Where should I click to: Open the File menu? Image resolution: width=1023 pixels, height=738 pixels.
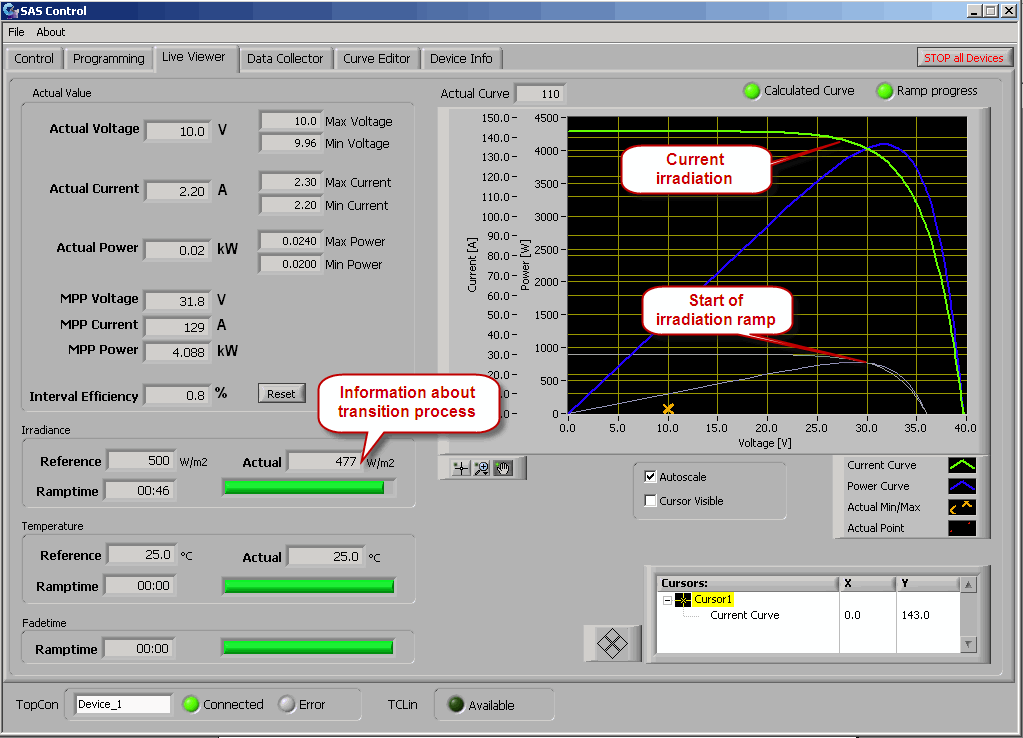tap(16, 32)
